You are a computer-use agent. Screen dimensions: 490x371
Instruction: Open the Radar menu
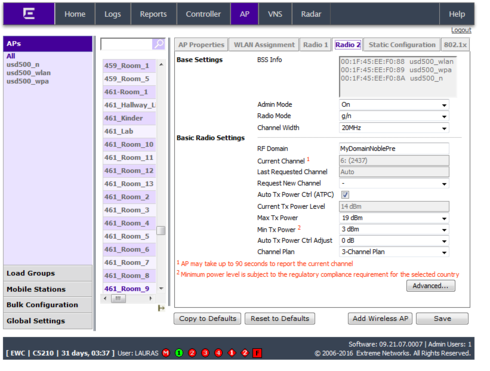tap(311, 14)
